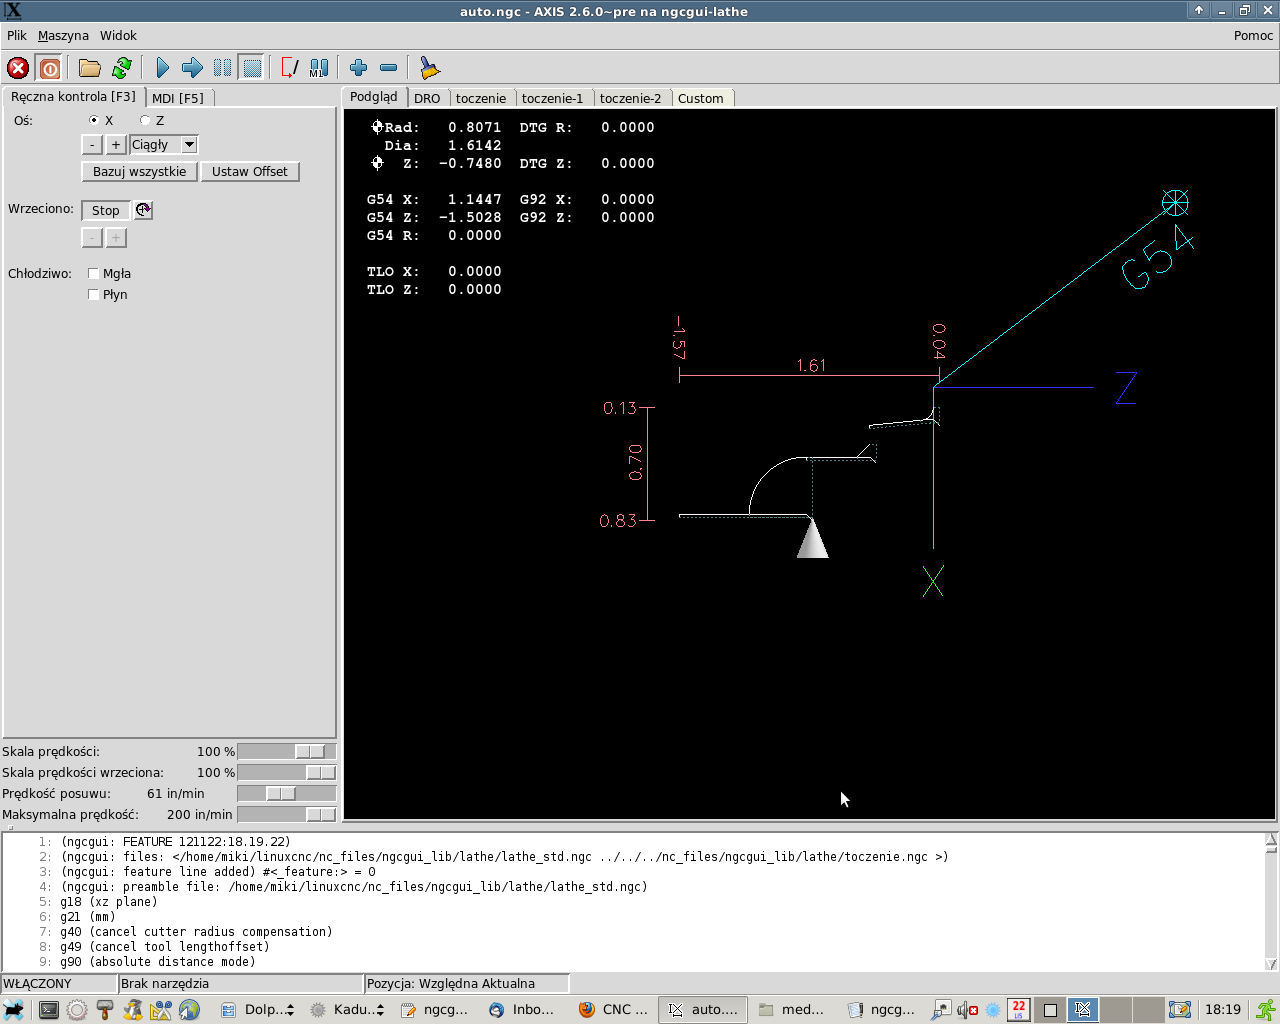This screenshot has height=1024, width=1280.
Task: Open Plik menu
Action: 17,35
